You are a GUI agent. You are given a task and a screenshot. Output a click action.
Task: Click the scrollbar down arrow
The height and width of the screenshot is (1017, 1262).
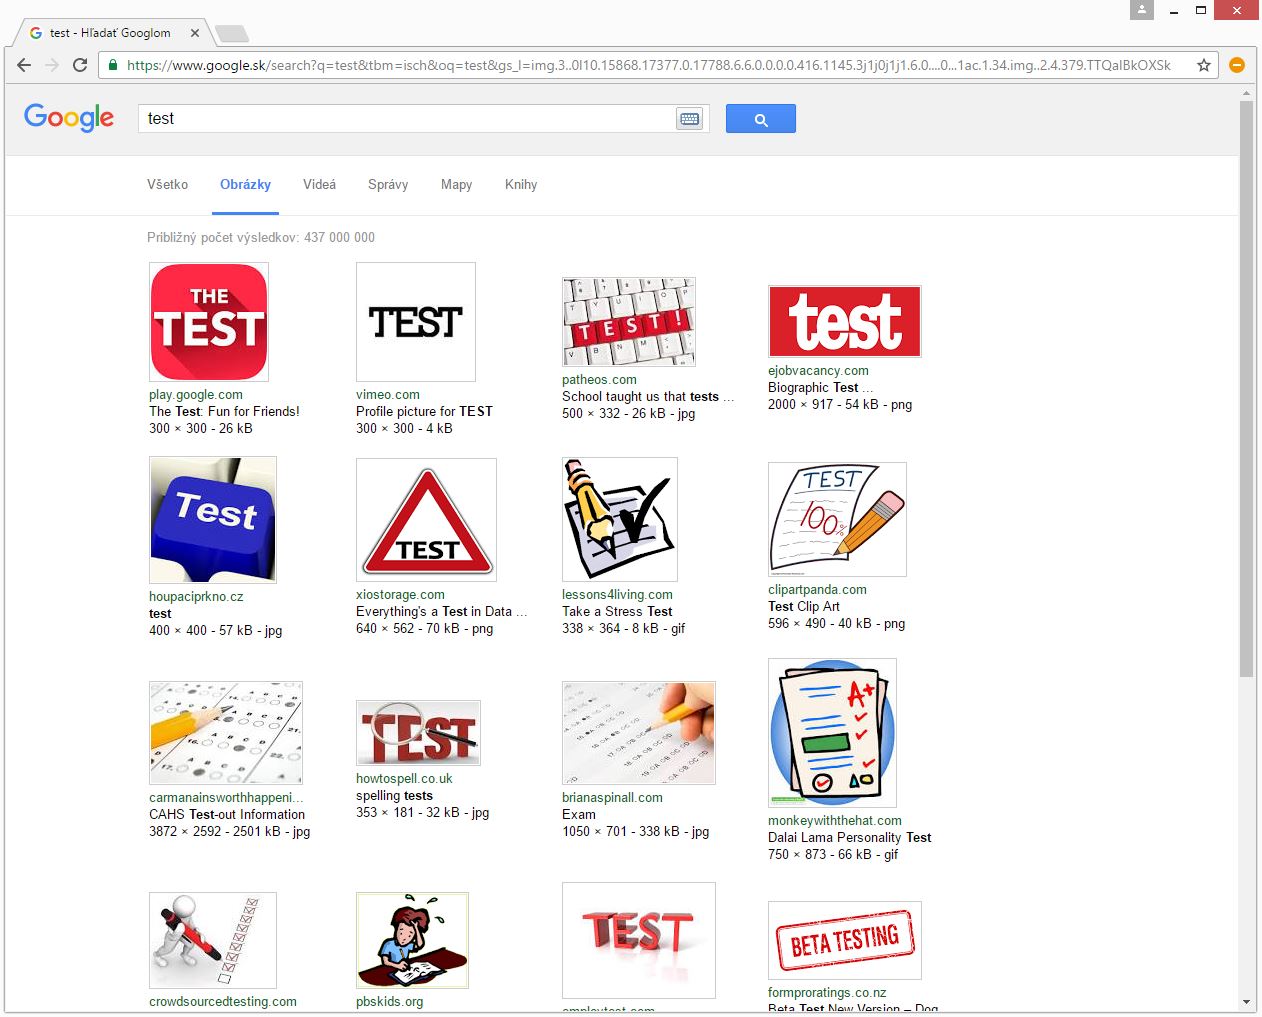point(1246,1002)
